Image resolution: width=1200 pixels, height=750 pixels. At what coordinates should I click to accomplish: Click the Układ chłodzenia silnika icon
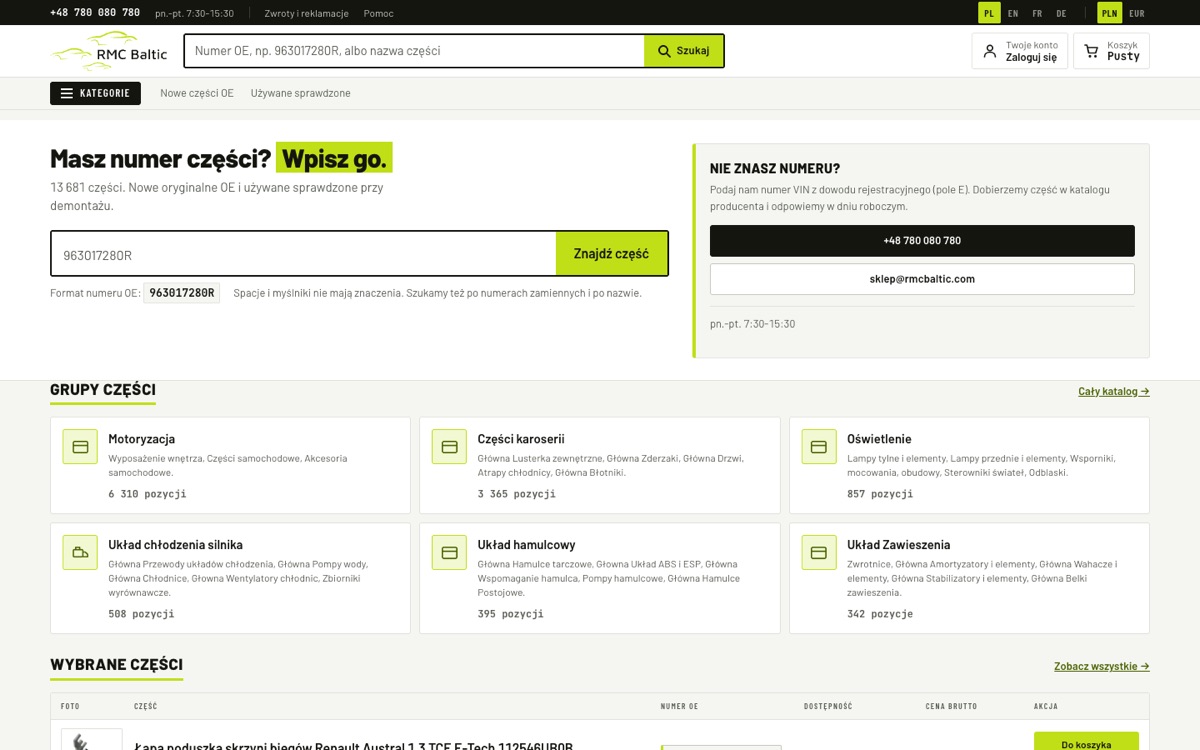[80, 553]
